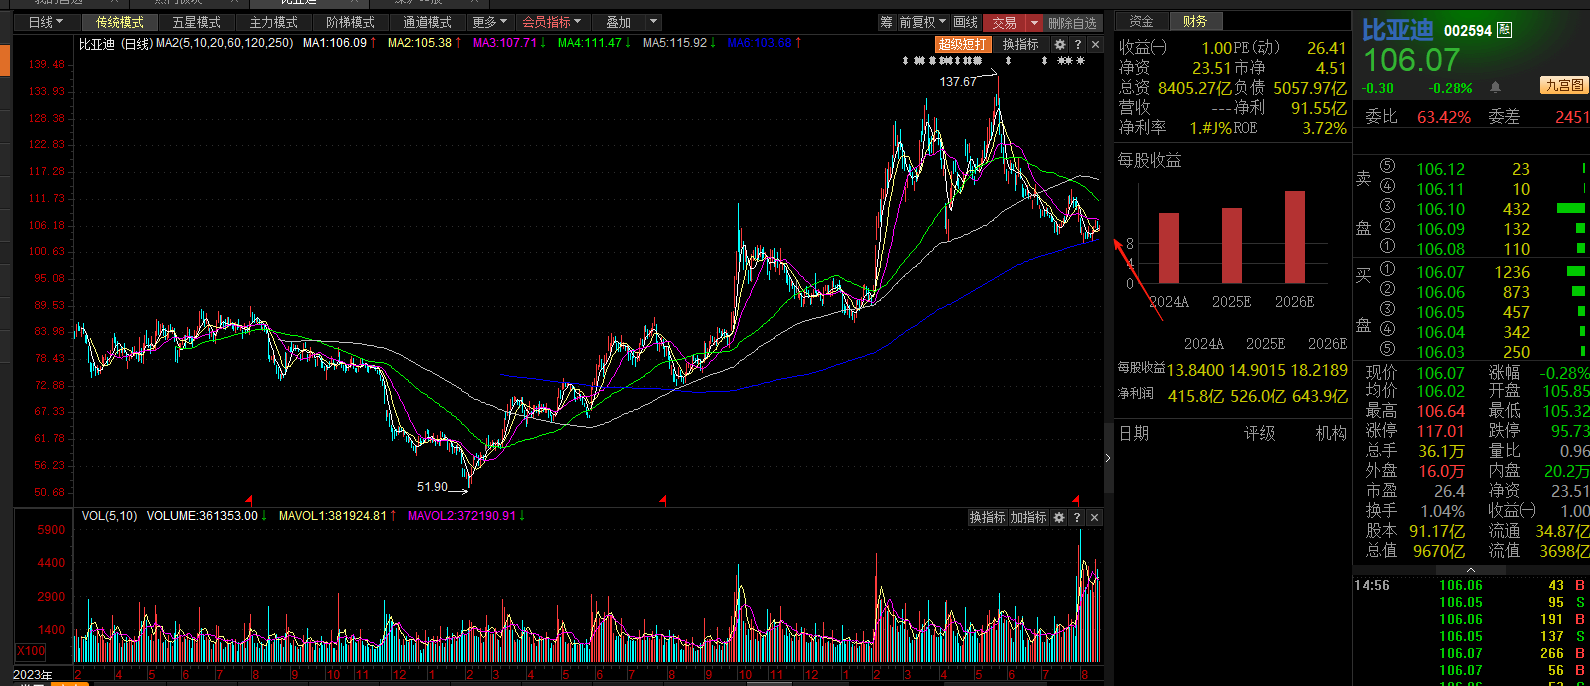Switch to 主力模式 mode
Image resolution: width=1590 pixels, height=686 pixels.
coord(273,22)
